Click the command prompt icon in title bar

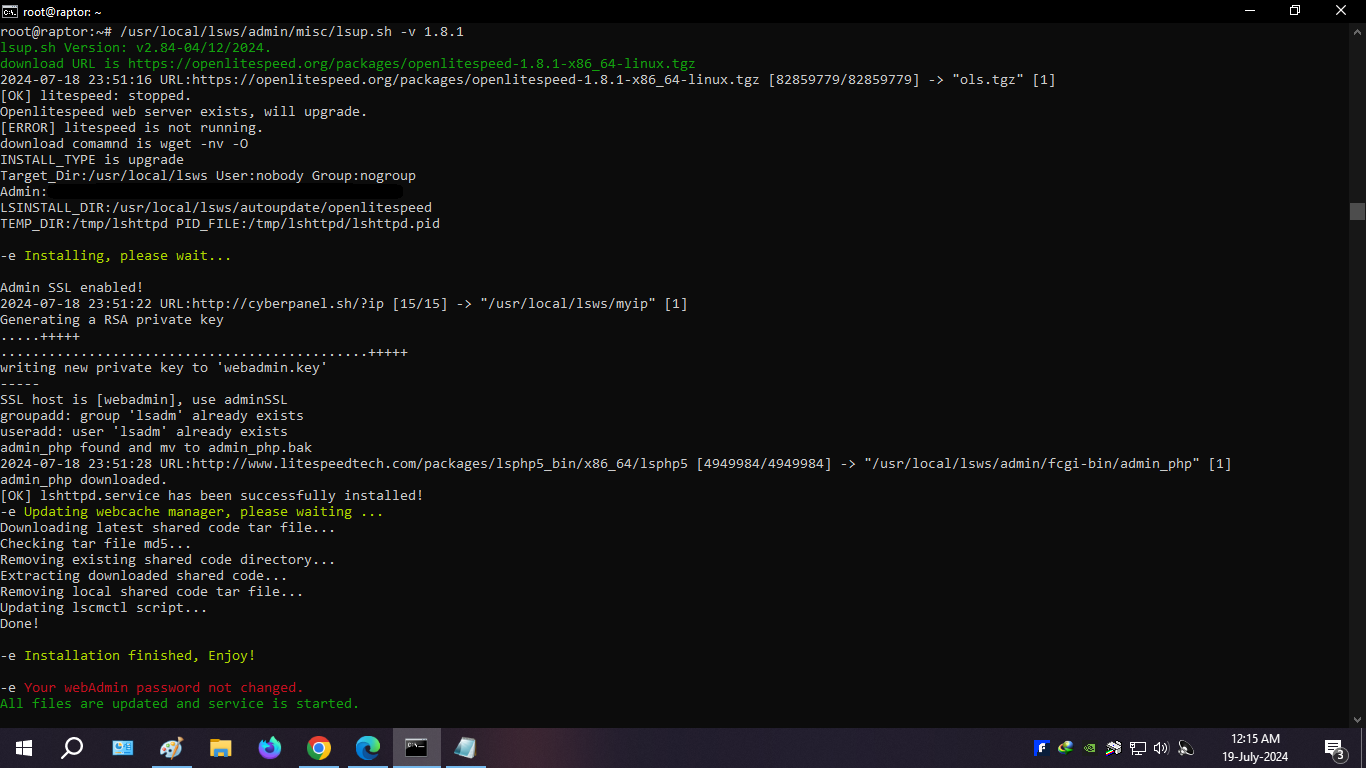click(x=11, y=11)
